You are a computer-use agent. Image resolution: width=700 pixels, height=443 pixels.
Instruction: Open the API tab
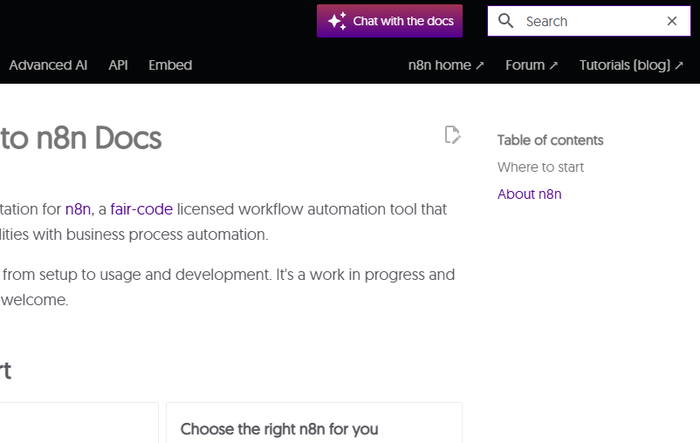[x=118, y=65]
